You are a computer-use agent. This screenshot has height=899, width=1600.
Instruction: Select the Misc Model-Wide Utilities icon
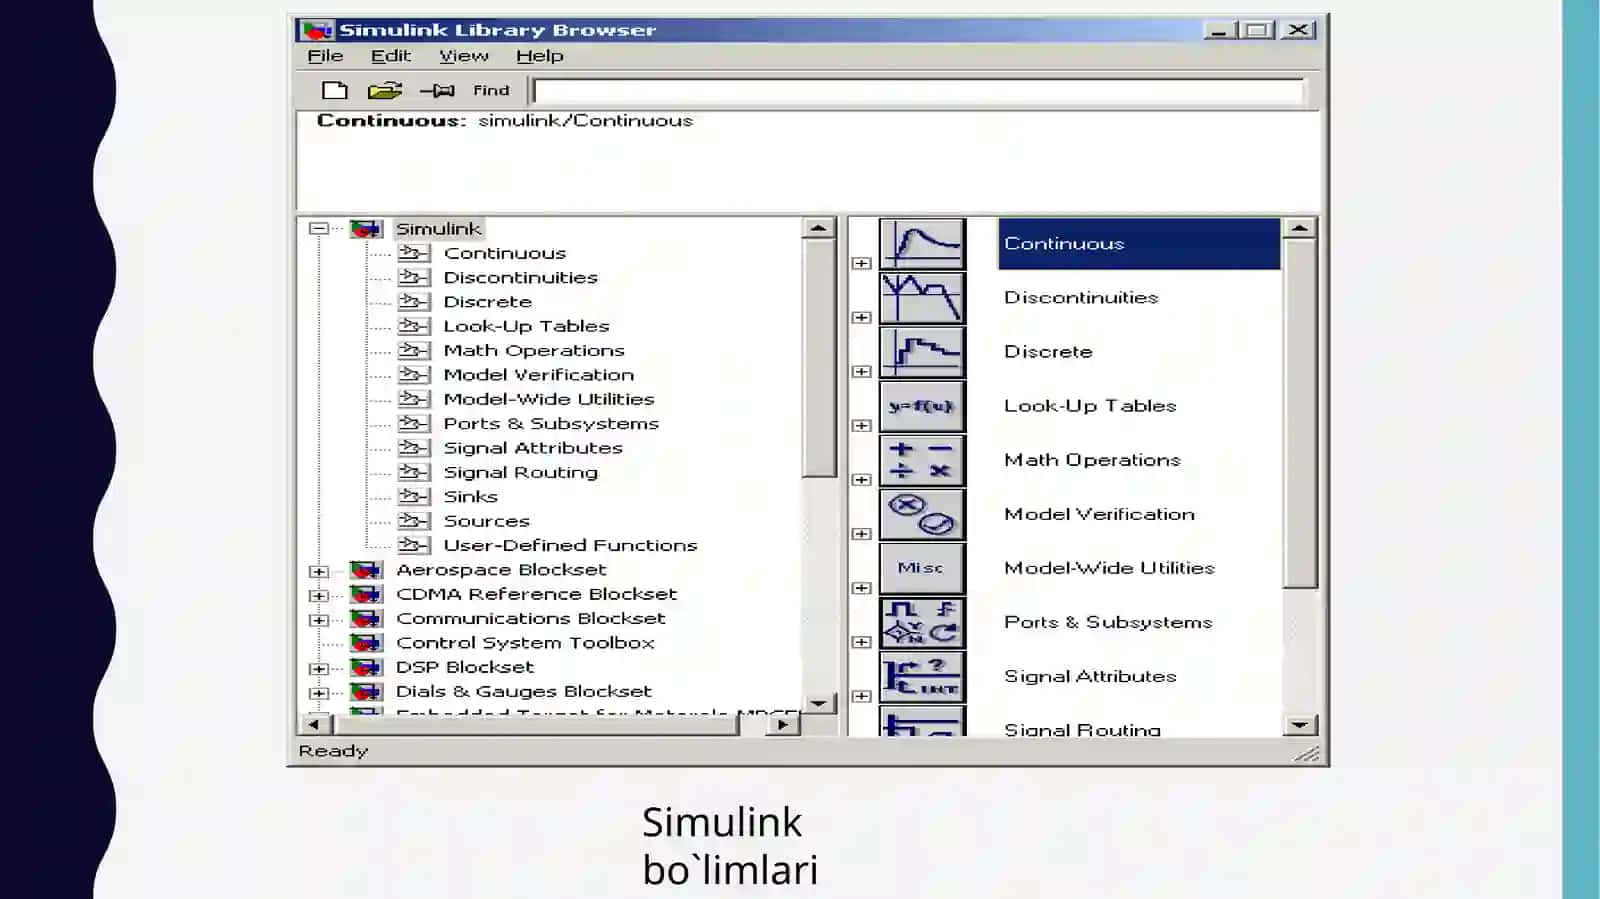coord(922,568)
